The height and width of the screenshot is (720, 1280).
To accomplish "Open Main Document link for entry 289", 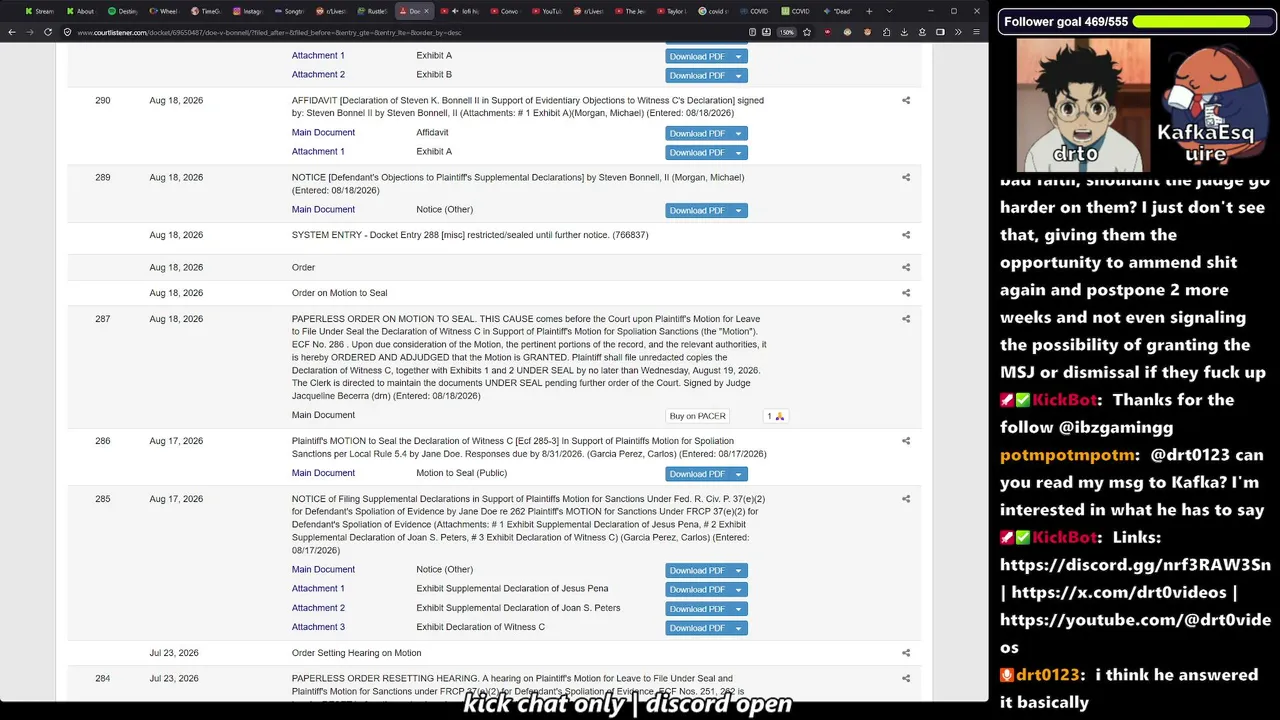I will pos(323,210).
